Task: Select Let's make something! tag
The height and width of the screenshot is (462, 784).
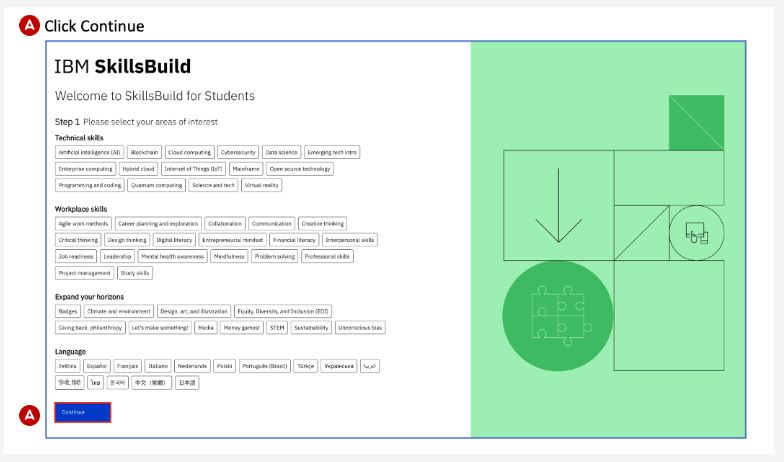Action: point(160,328)
